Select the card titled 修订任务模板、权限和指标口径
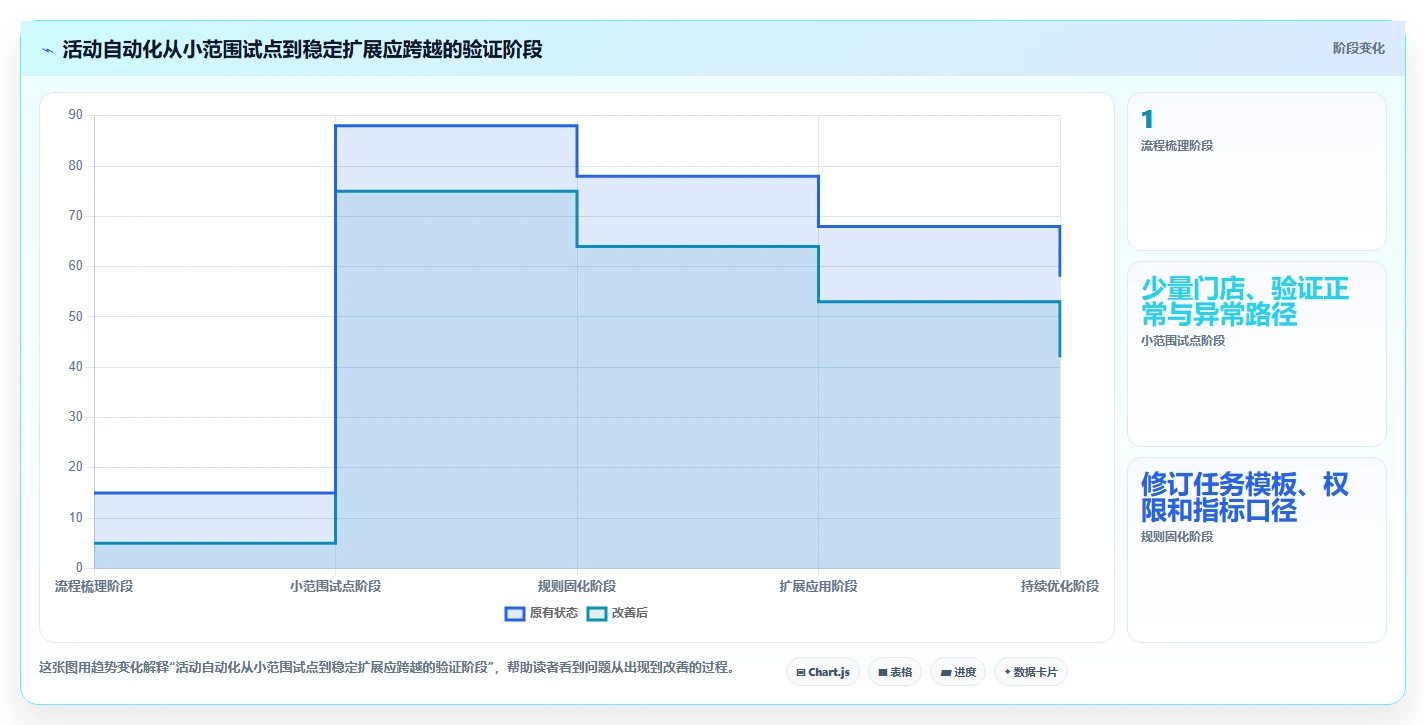1426x725 pixels. 1257,550
